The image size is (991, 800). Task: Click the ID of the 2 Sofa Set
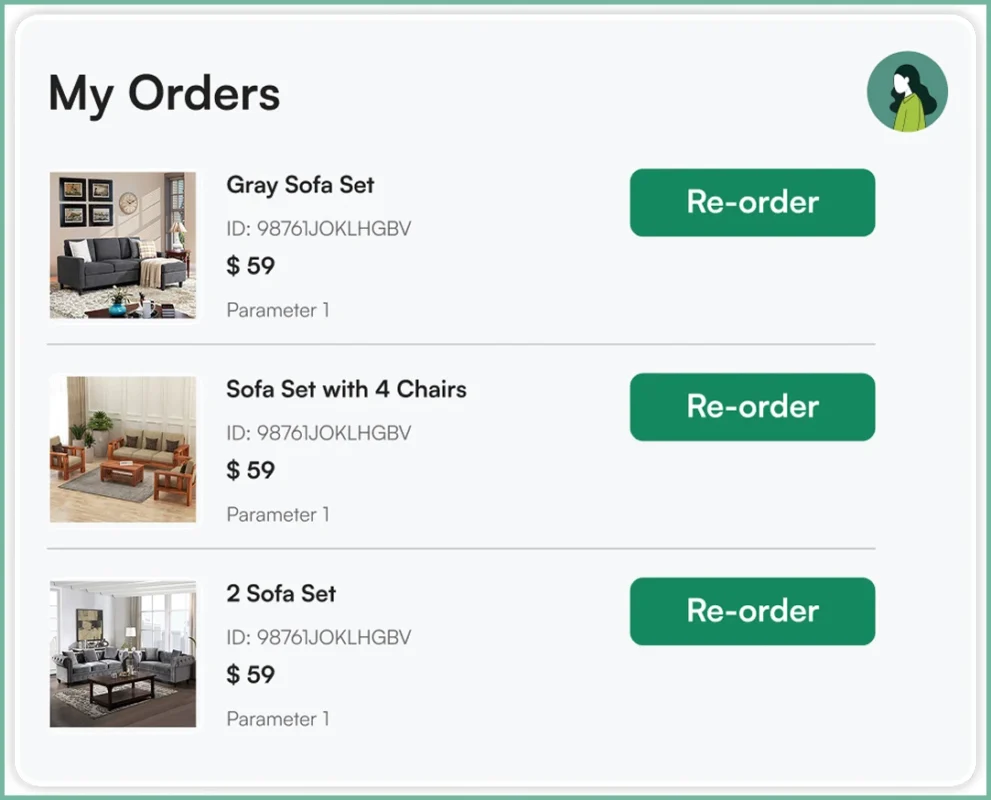[319, 637]
